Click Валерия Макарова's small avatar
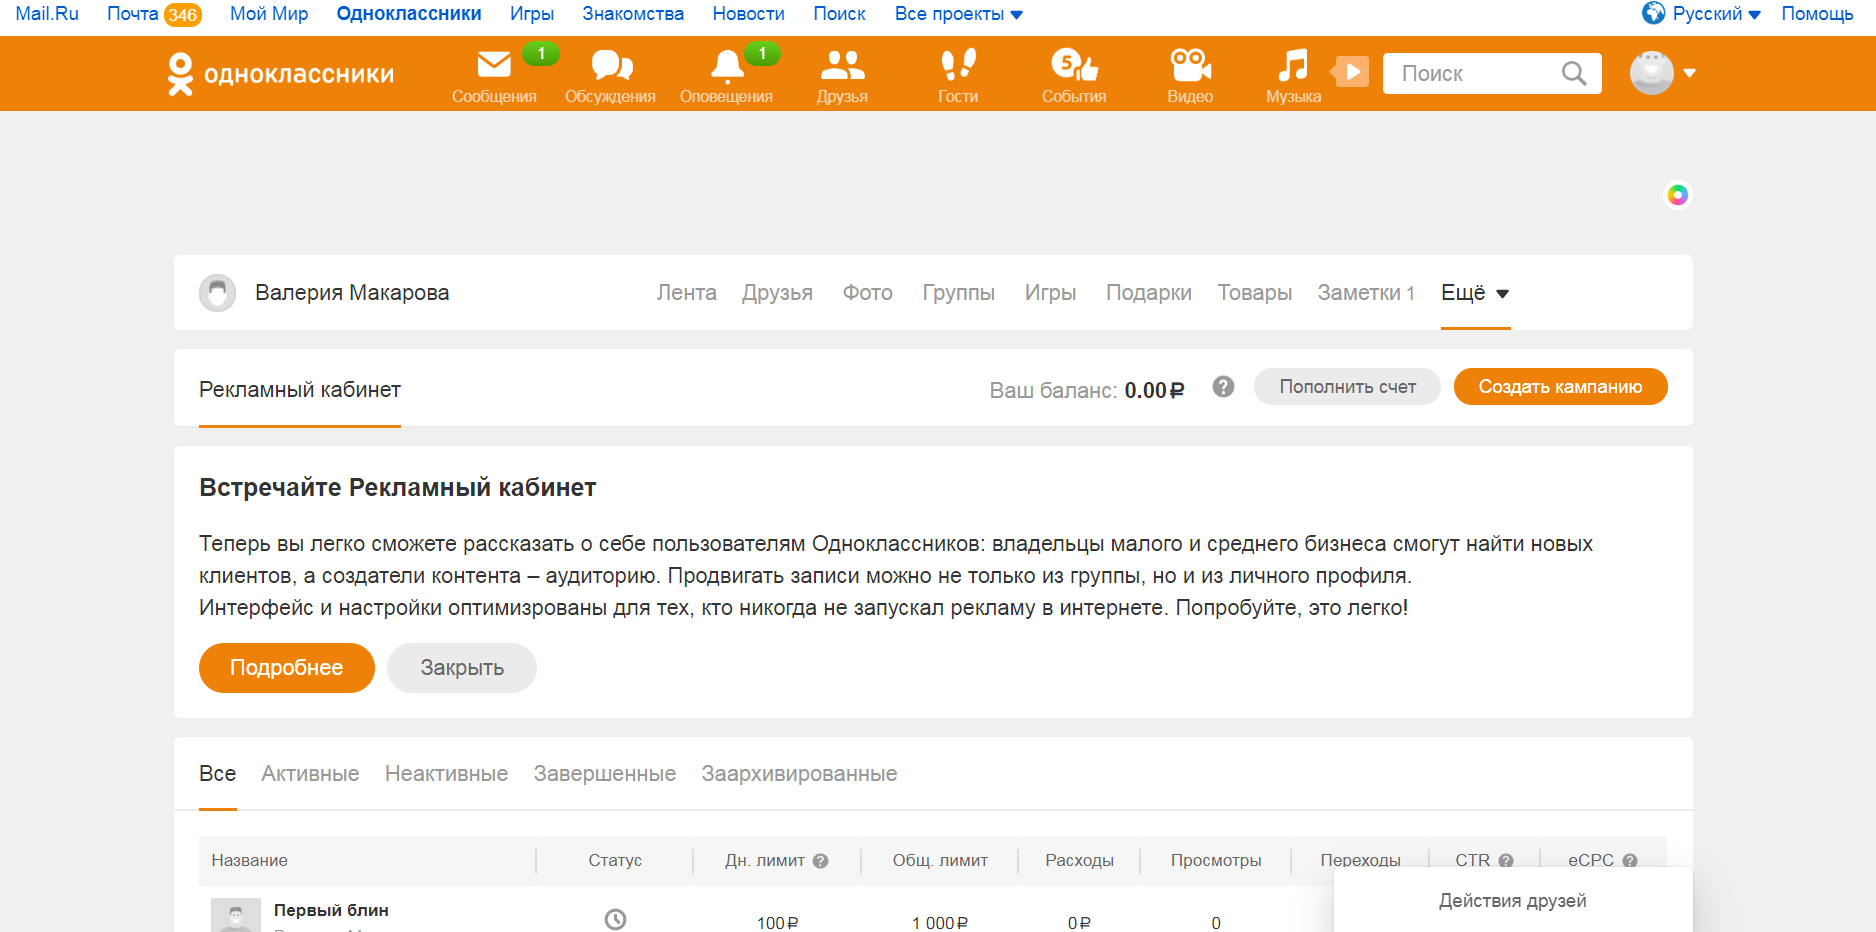 [x=217, y=293]
